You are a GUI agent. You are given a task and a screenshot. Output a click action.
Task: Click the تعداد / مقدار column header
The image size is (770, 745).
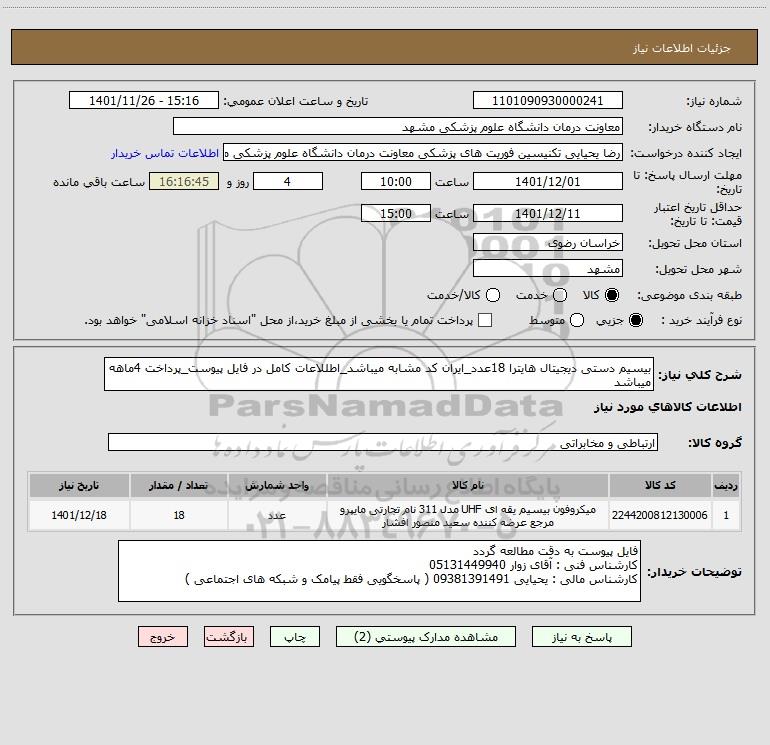(179, 485)
